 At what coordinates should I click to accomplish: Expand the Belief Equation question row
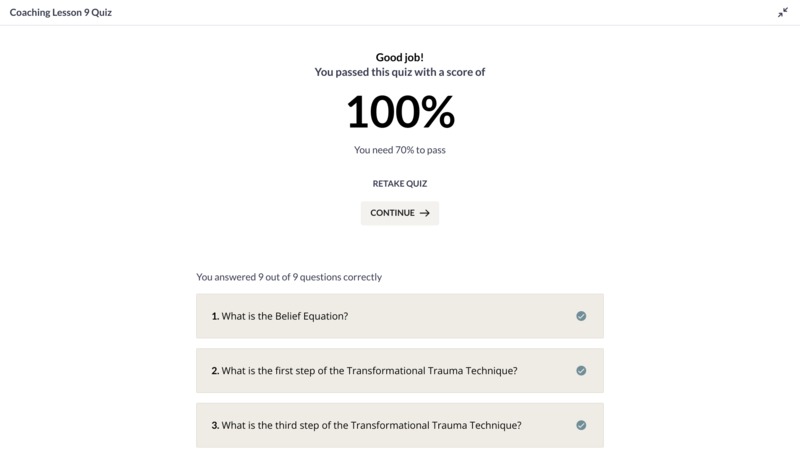coord(399,316)
